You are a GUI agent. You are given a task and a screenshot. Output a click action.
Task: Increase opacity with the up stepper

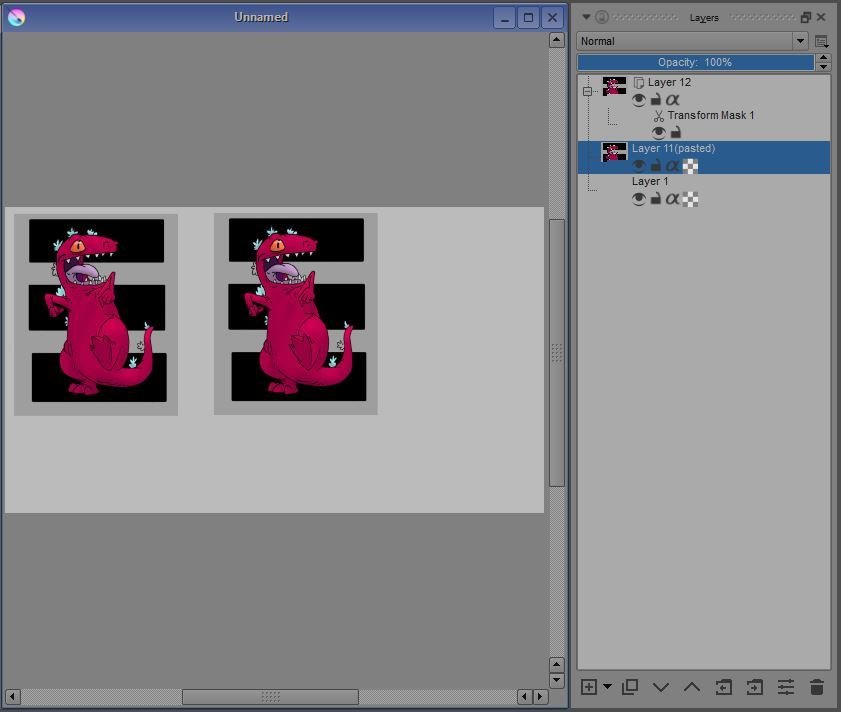point(823,58)
